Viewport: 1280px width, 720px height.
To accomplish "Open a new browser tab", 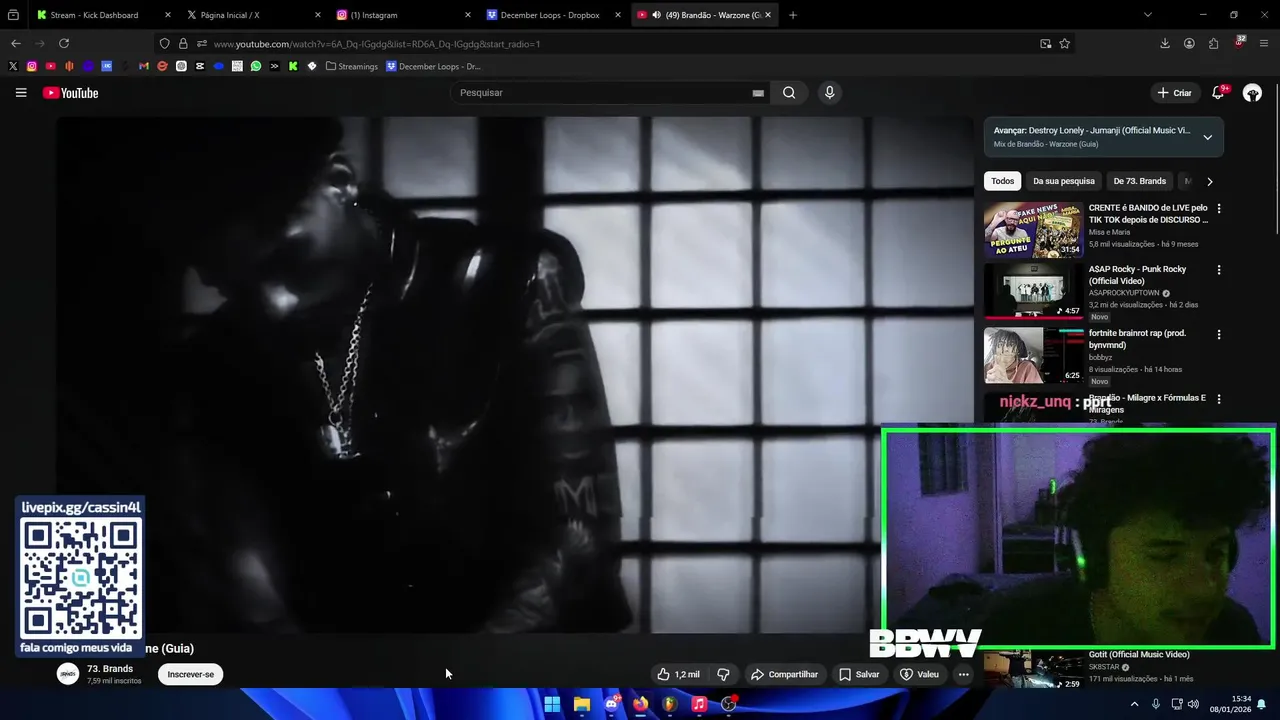I will click(x=793, y=15).
